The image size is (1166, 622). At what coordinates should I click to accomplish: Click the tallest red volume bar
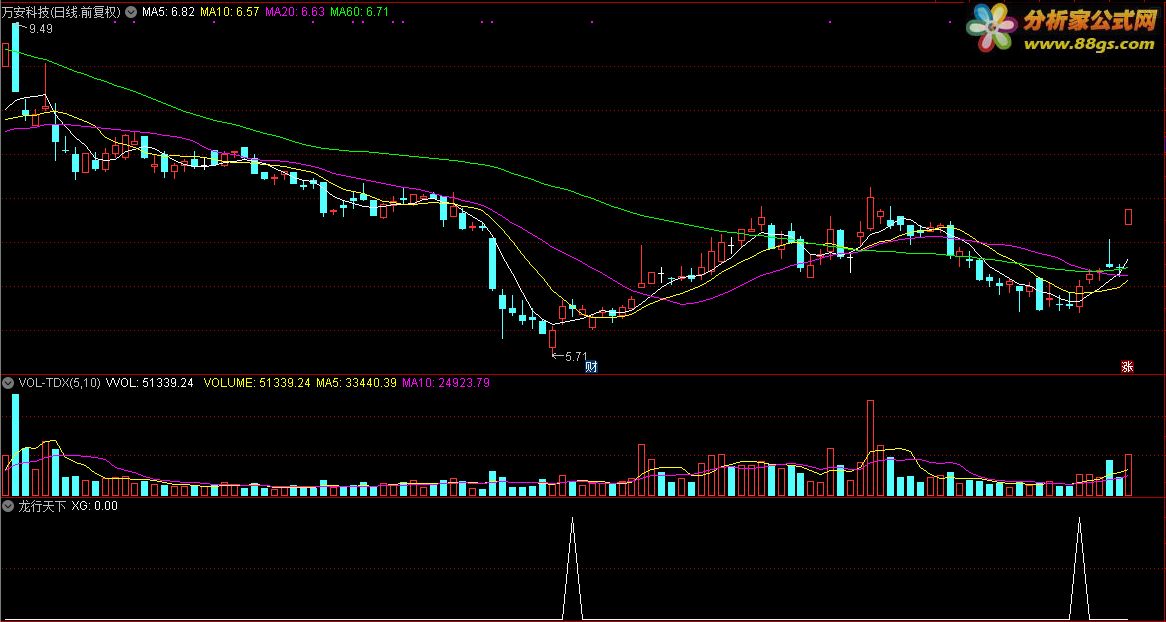[x=869, y=448]
